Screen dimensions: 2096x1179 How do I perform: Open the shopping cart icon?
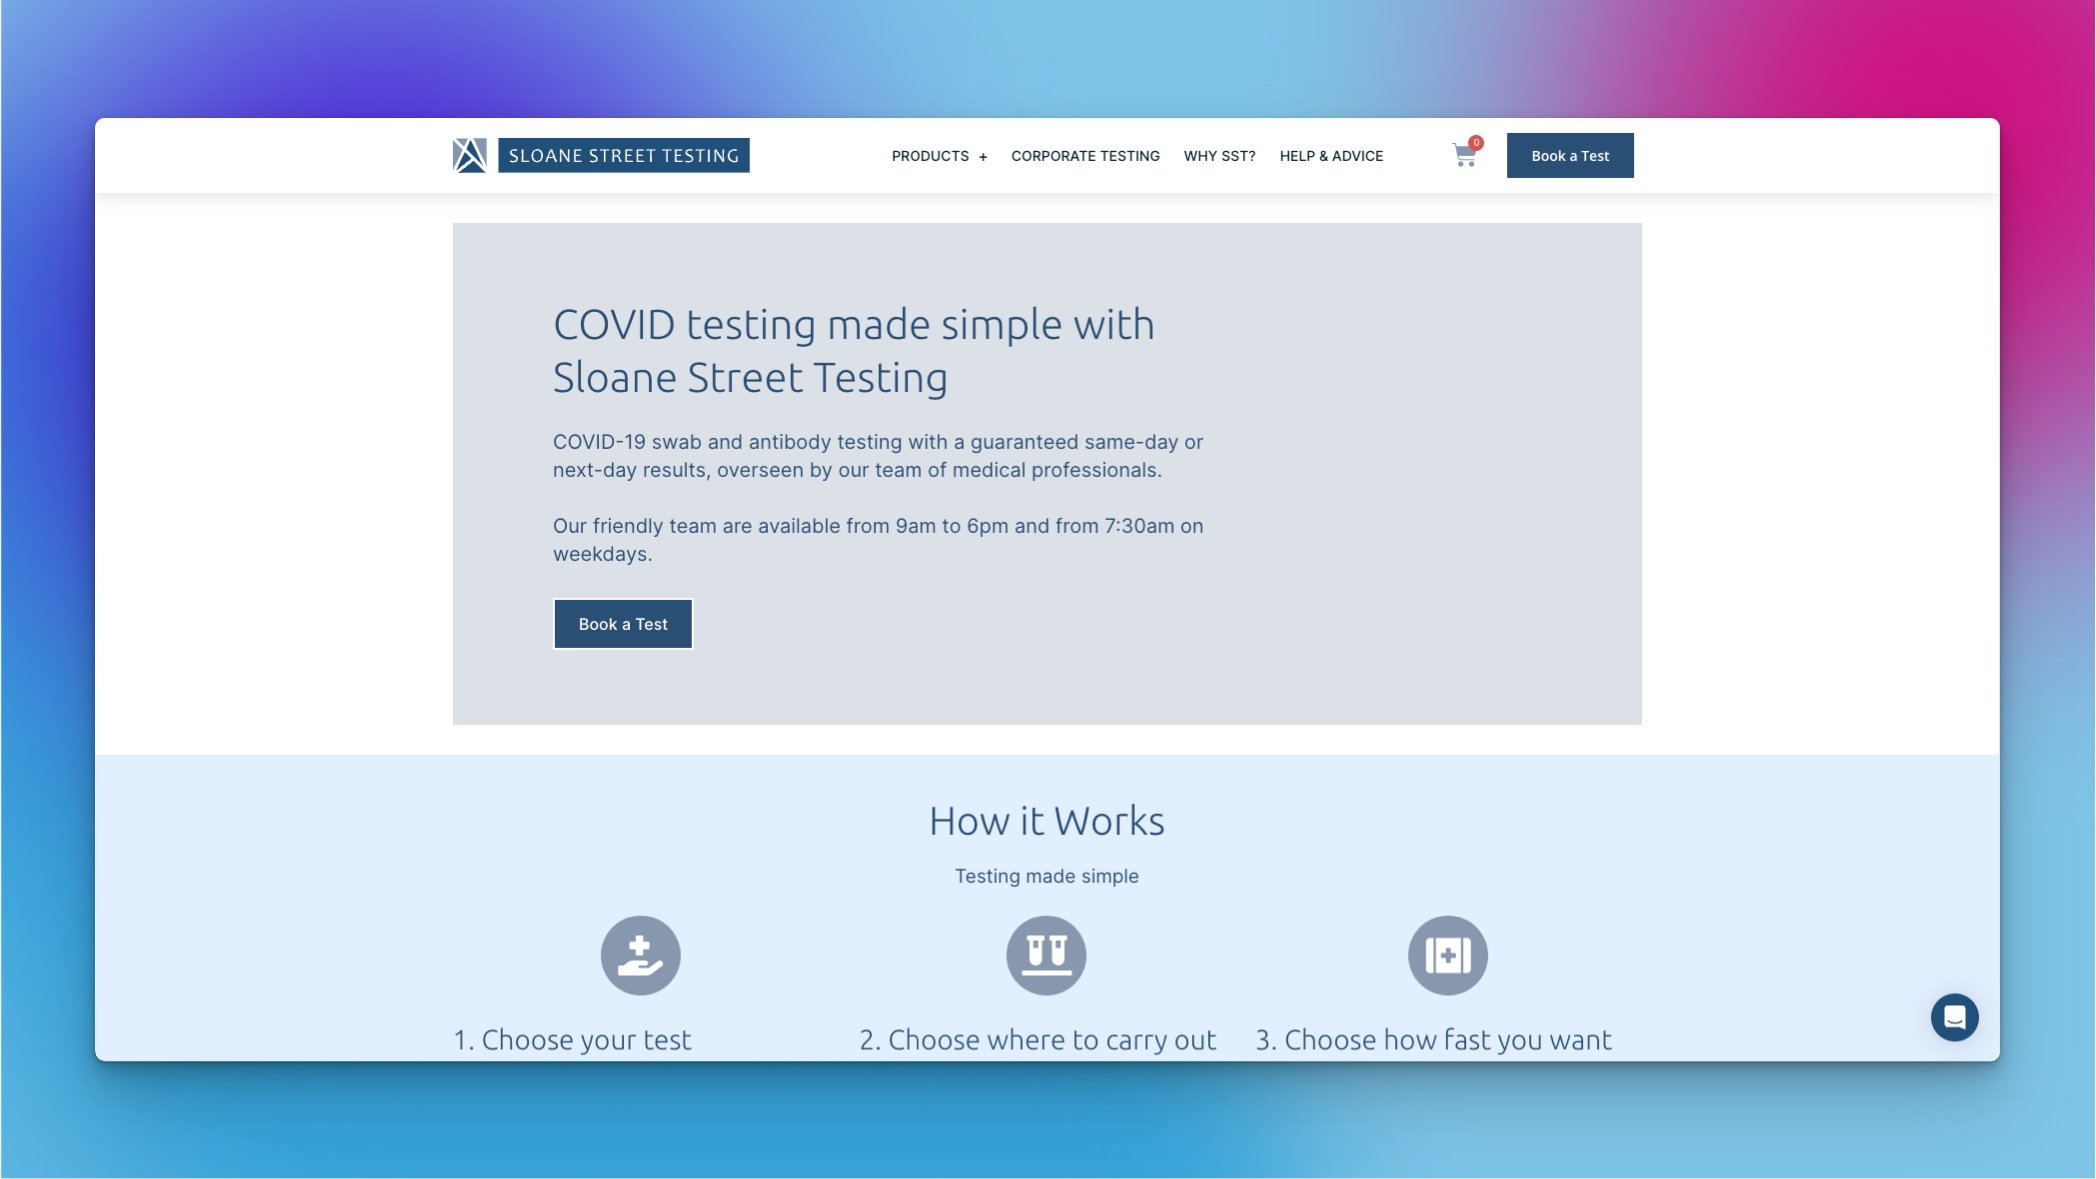click(1464, 156)
